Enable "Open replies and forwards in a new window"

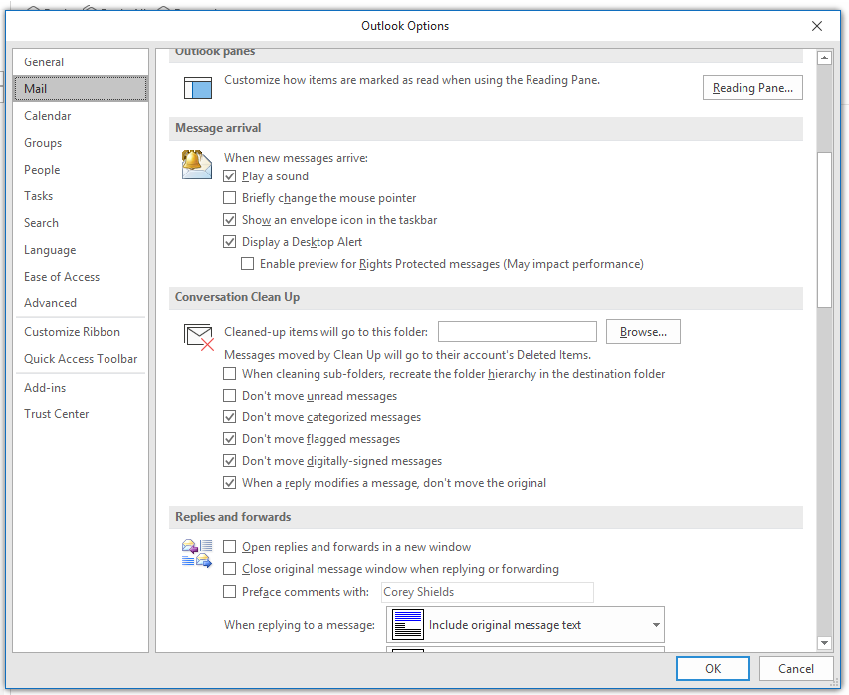pyautogui.click(x=230, y=547)
